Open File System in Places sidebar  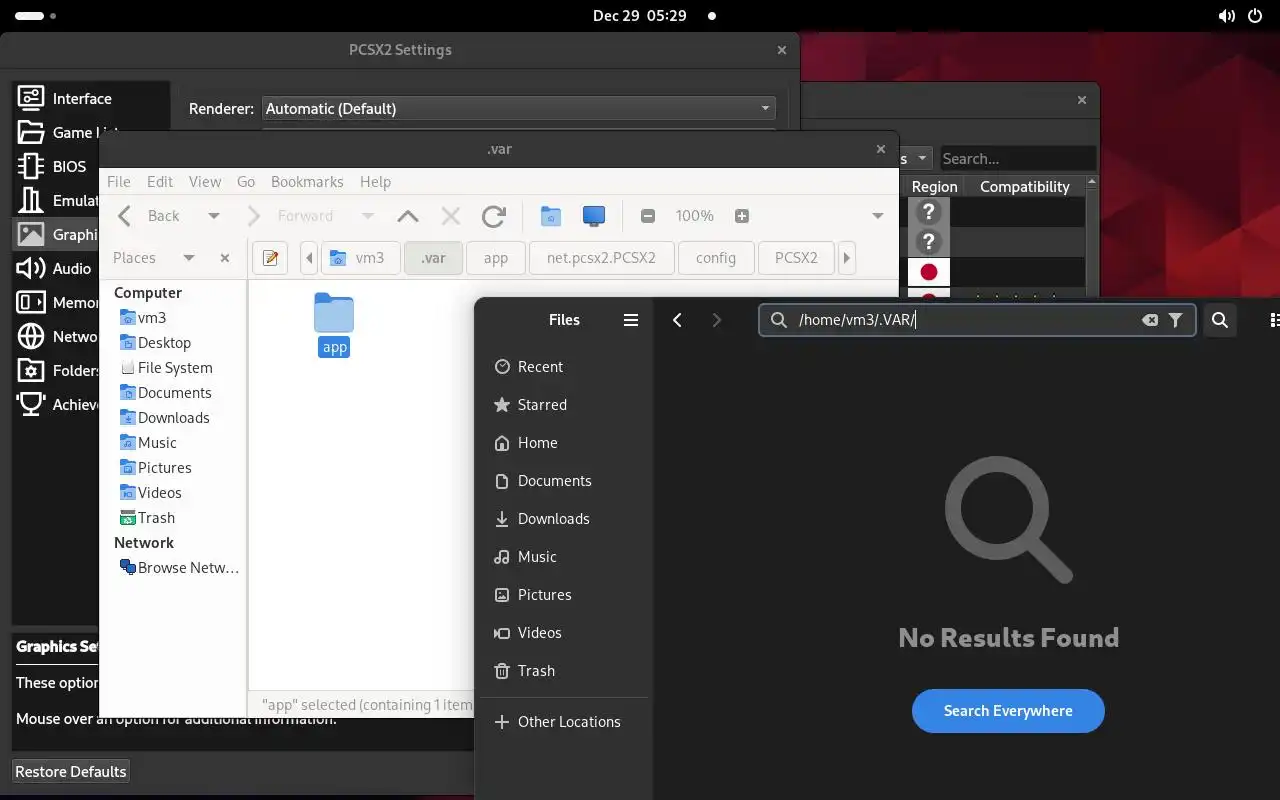(x=175, y=368)
